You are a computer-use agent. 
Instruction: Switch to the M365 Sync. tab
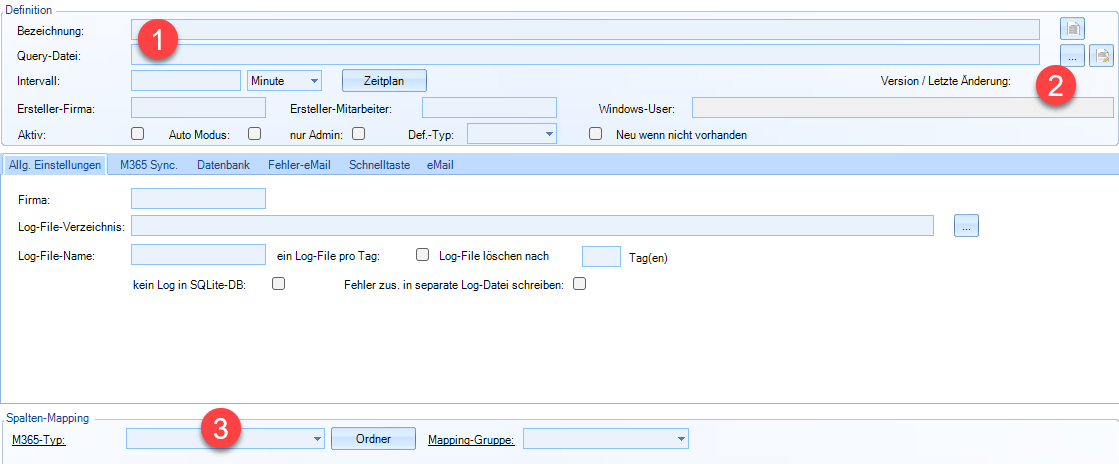coord(148,164)
